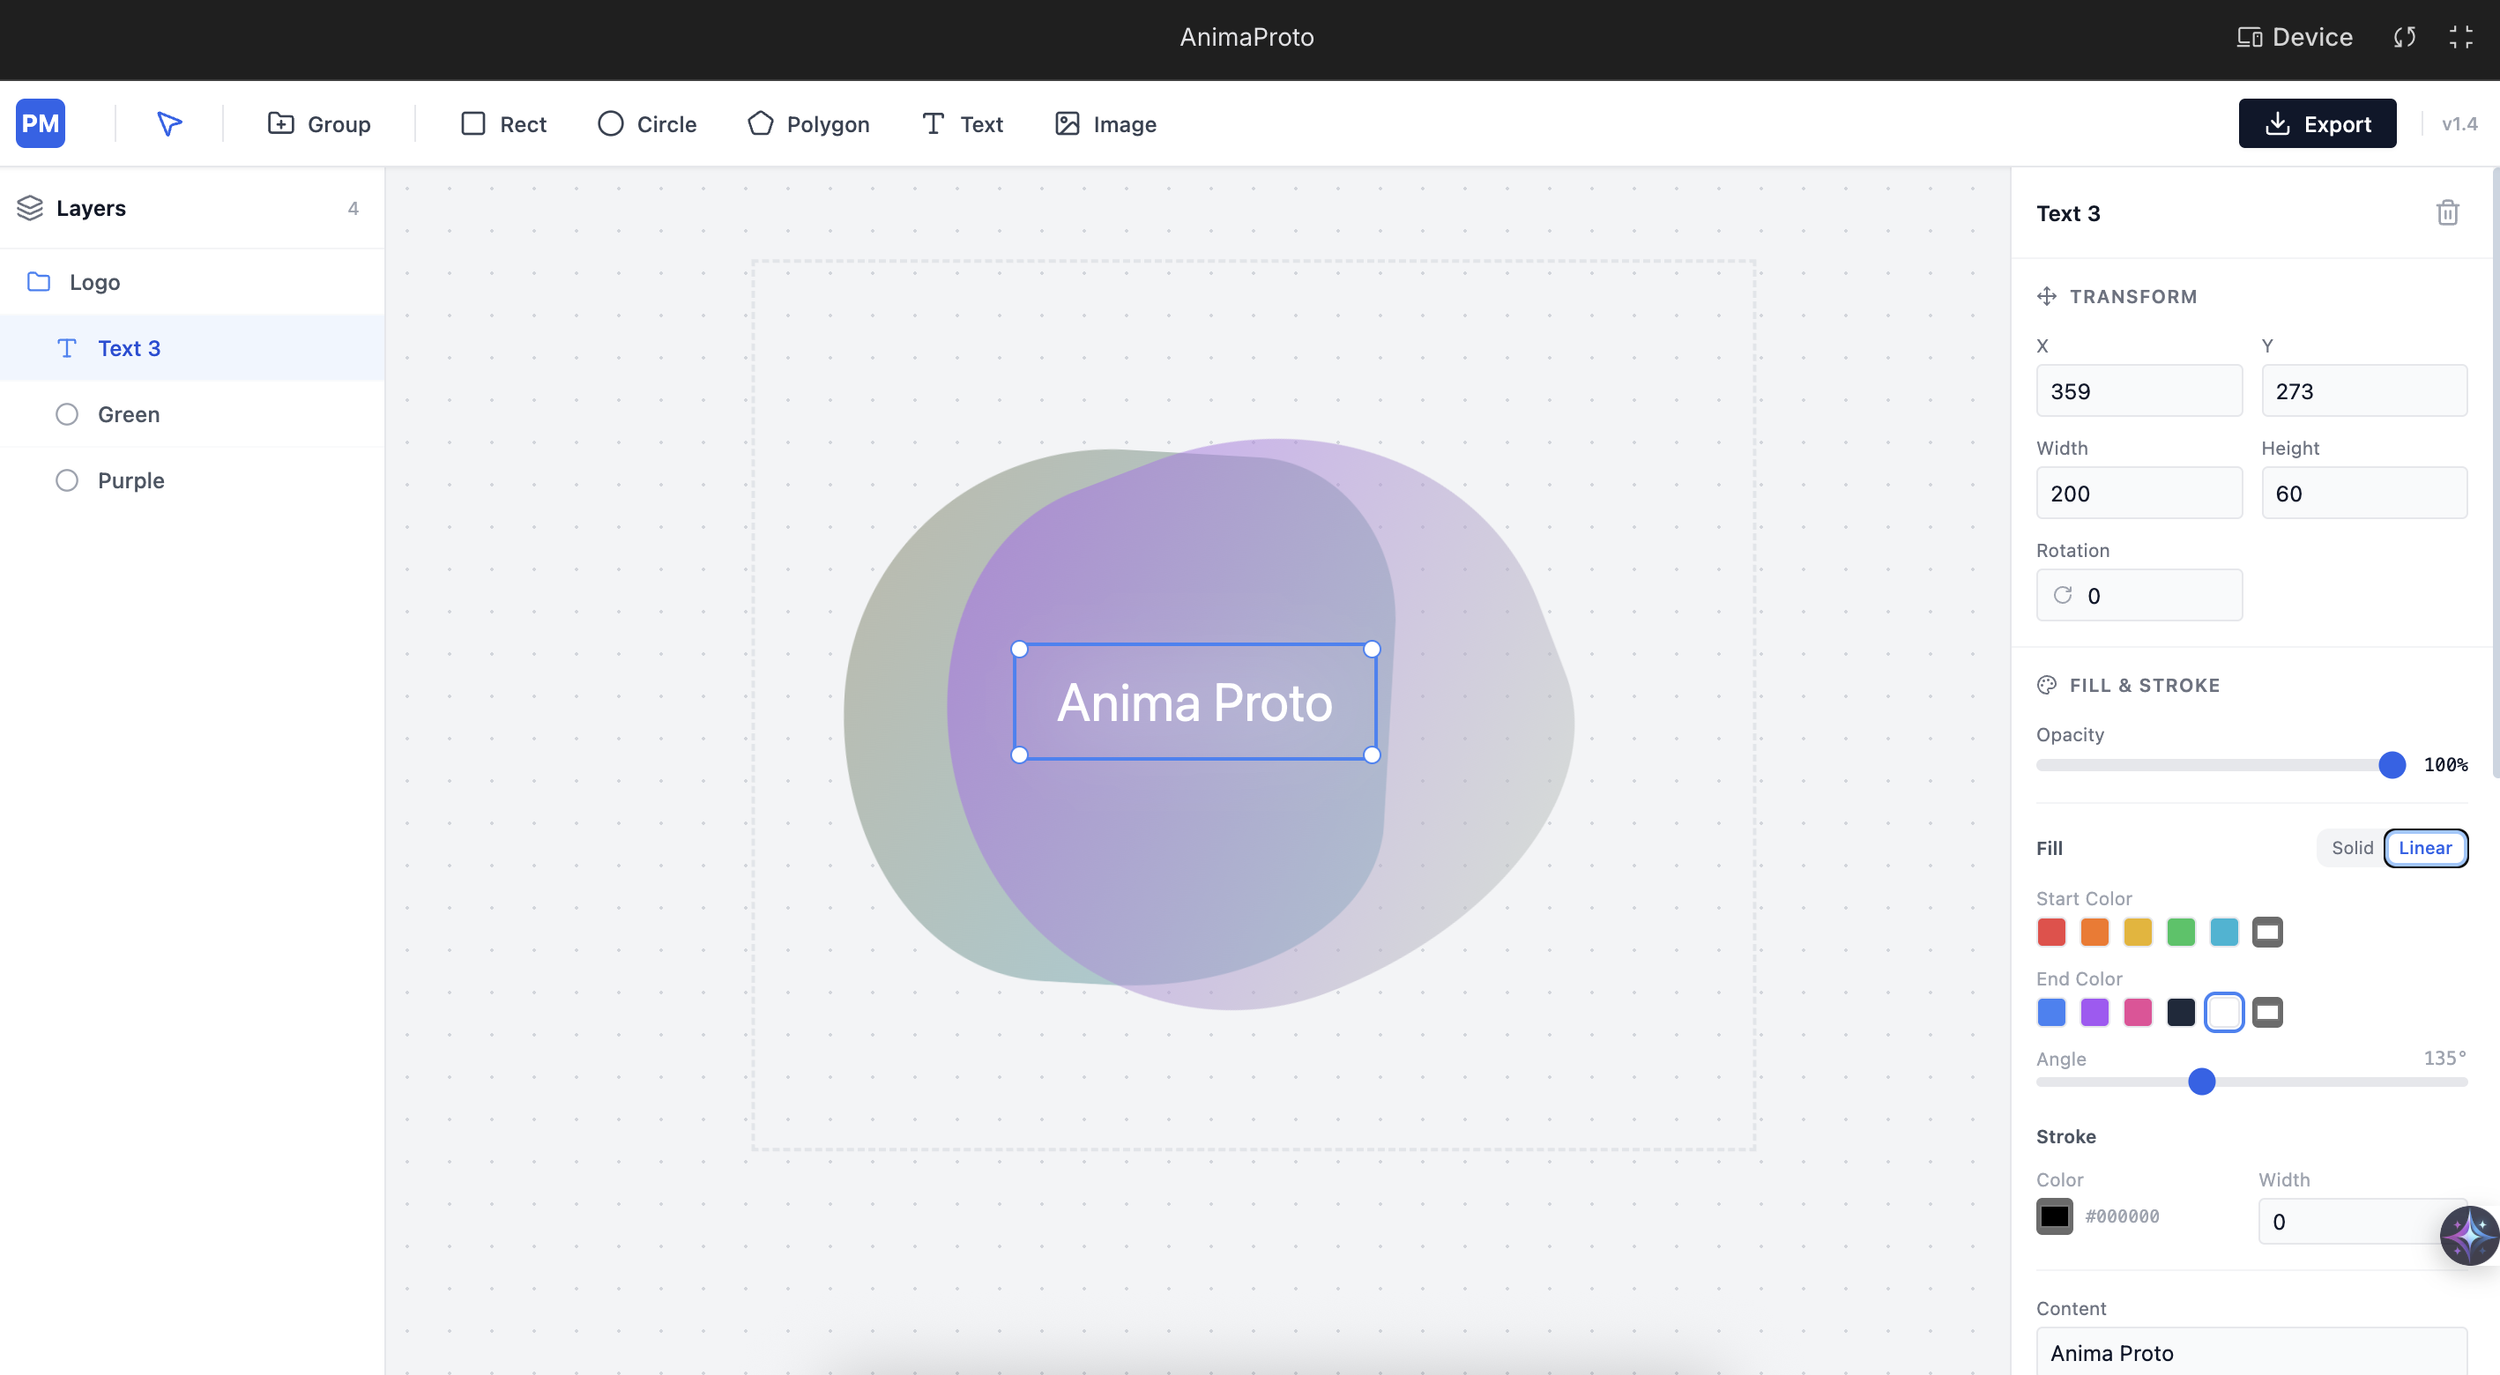Select the Circle shape tool
This screenshot has height=1375, width=2500.
pos(647,123)
